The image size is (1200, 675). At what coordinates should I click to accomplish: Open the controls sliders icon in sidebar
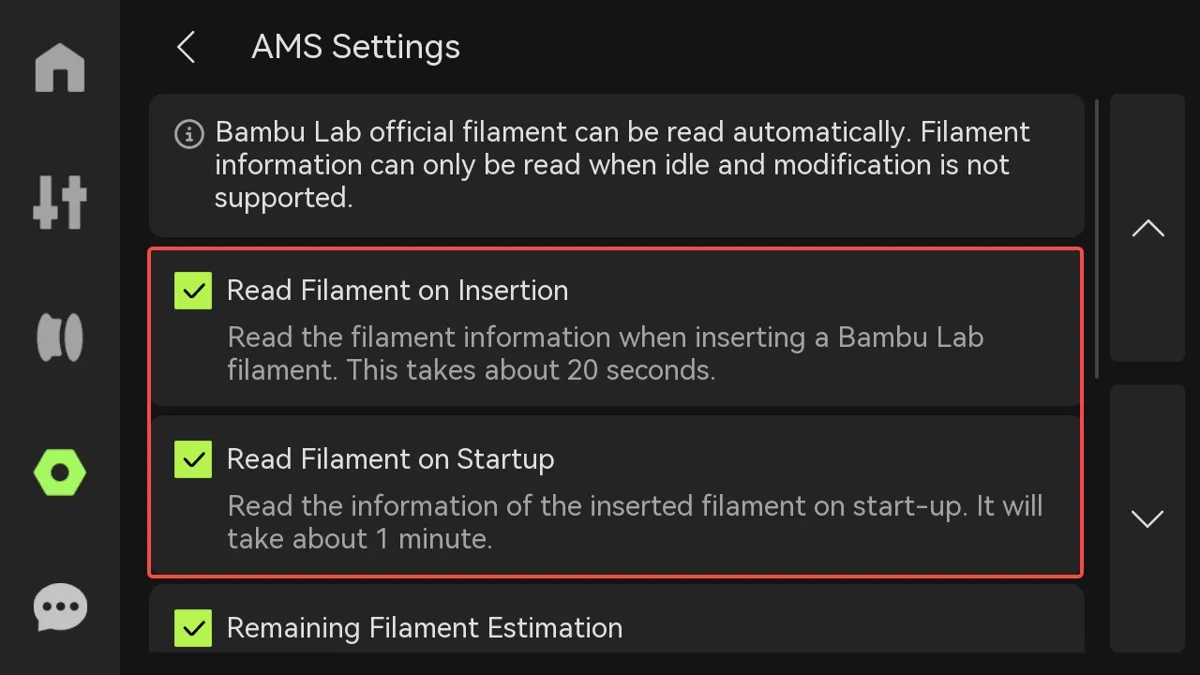[60, 202]
